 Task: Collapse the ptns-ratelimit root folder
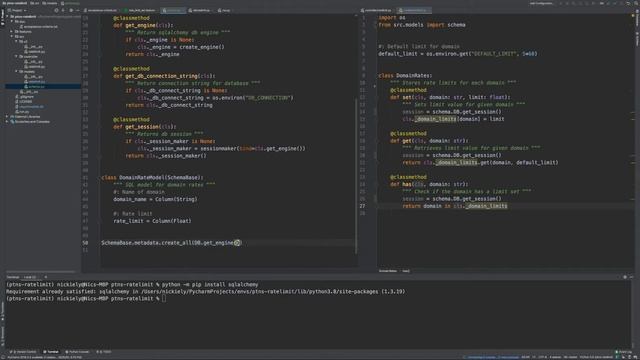7,17
